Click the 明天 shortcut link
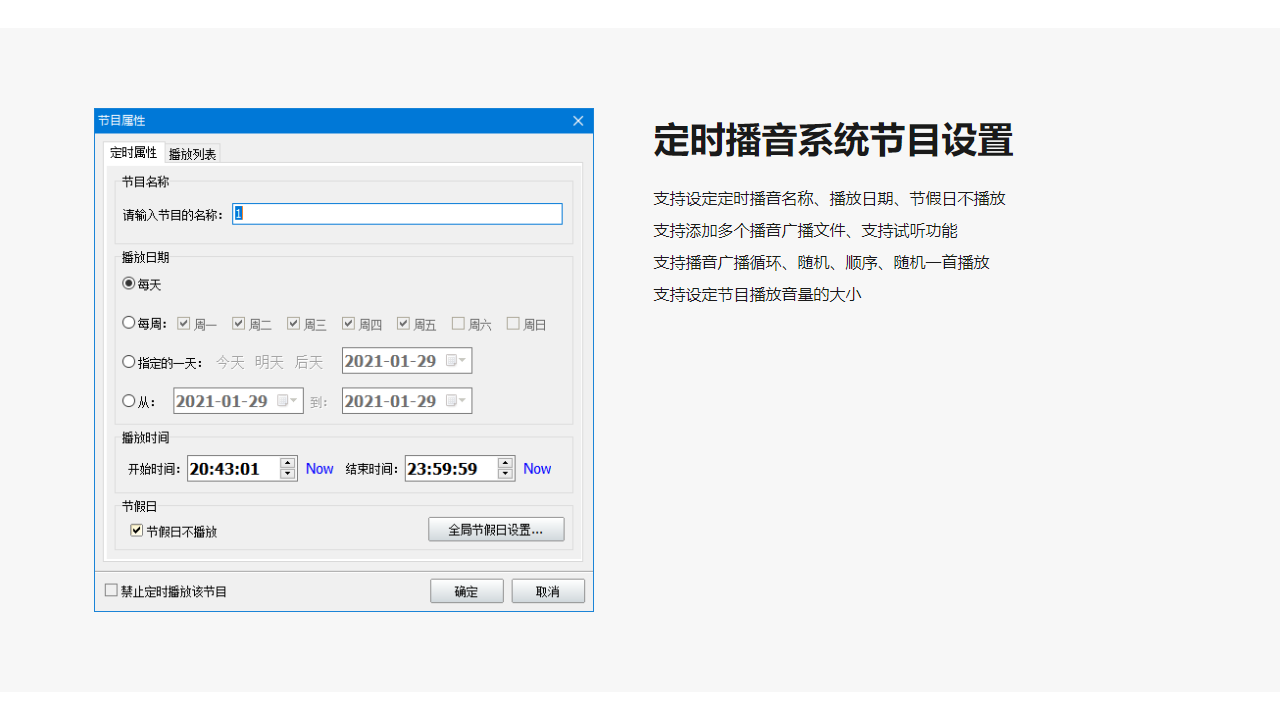1280x720 pixels. coord(269,362)
